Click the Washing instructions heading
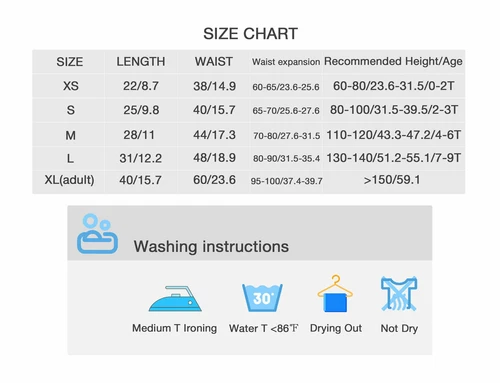Screen dimensions: 500x383 pyautogui.click(x=211, y=247)
